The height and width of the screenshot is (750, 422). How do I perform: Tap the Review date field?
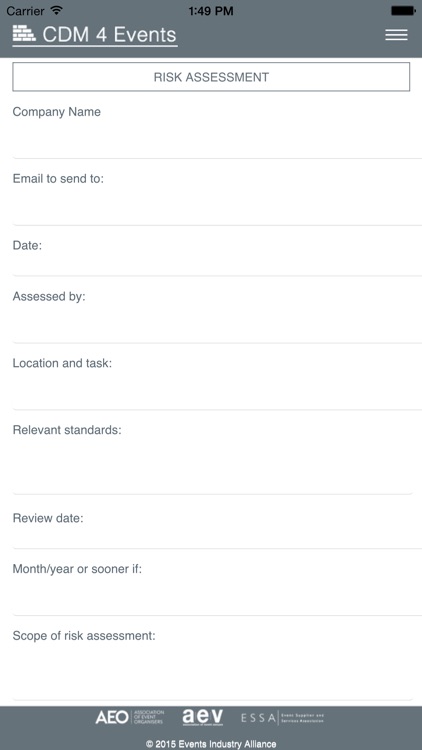click(217, 538)
